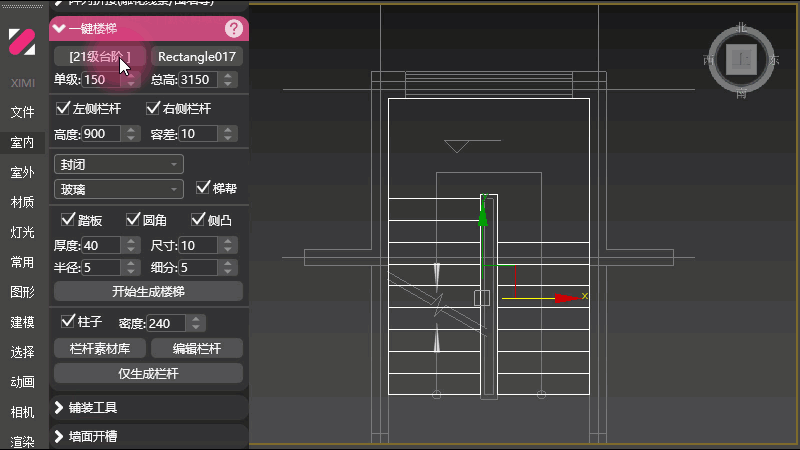Click the 半径 spinner arrows
The height and width of the screenshot is (450, 800).
pos(131,267)
